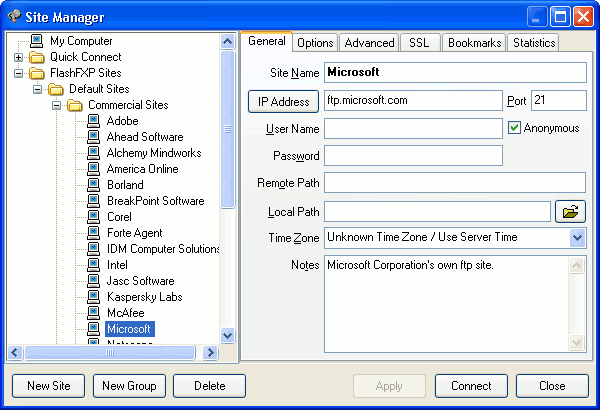Click the Adobe site computer icon
This screenshot has width=600, height=410.
click(93, 121)
